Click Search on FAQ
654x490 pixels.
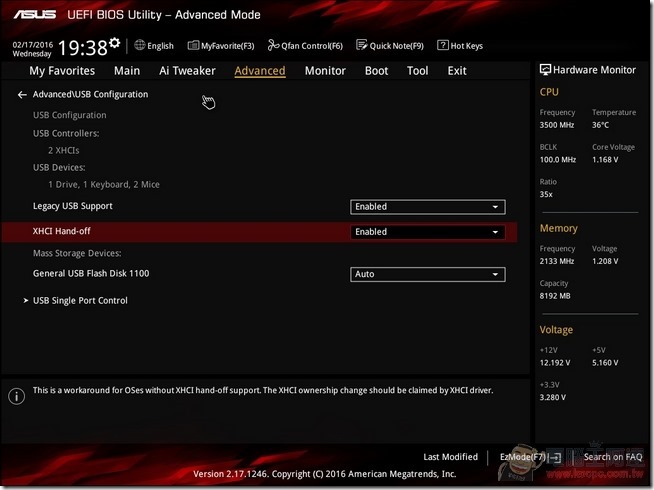(x=613, y=457)
